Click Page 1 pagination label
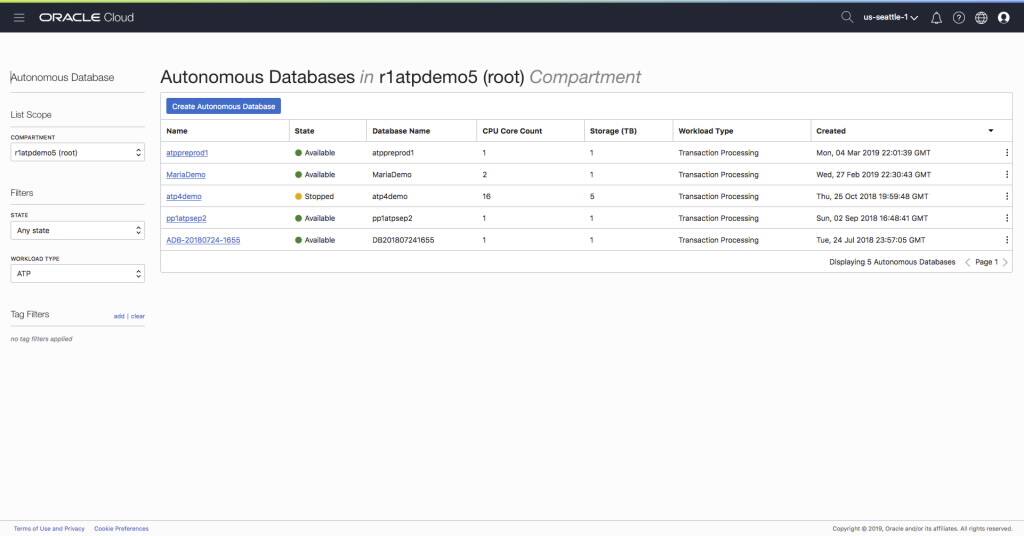Viewport: 1024px width, 536px height. [x=986, y=262]
